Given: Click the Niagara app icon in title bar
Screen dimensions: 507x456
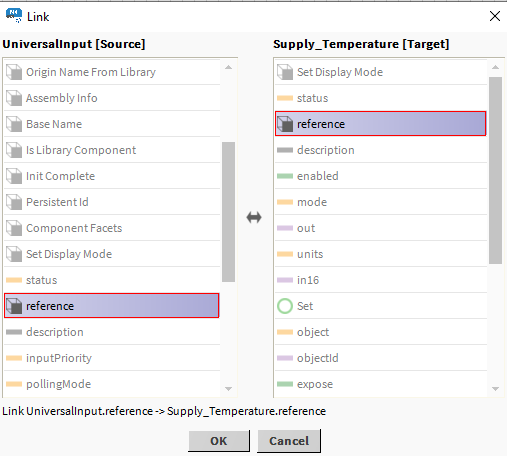Looking at the screenshot, I should coord(14,16).
